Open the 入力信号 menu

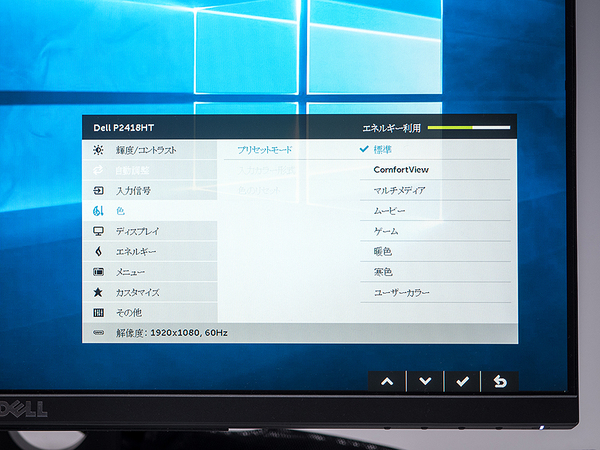tap(150, 191)
